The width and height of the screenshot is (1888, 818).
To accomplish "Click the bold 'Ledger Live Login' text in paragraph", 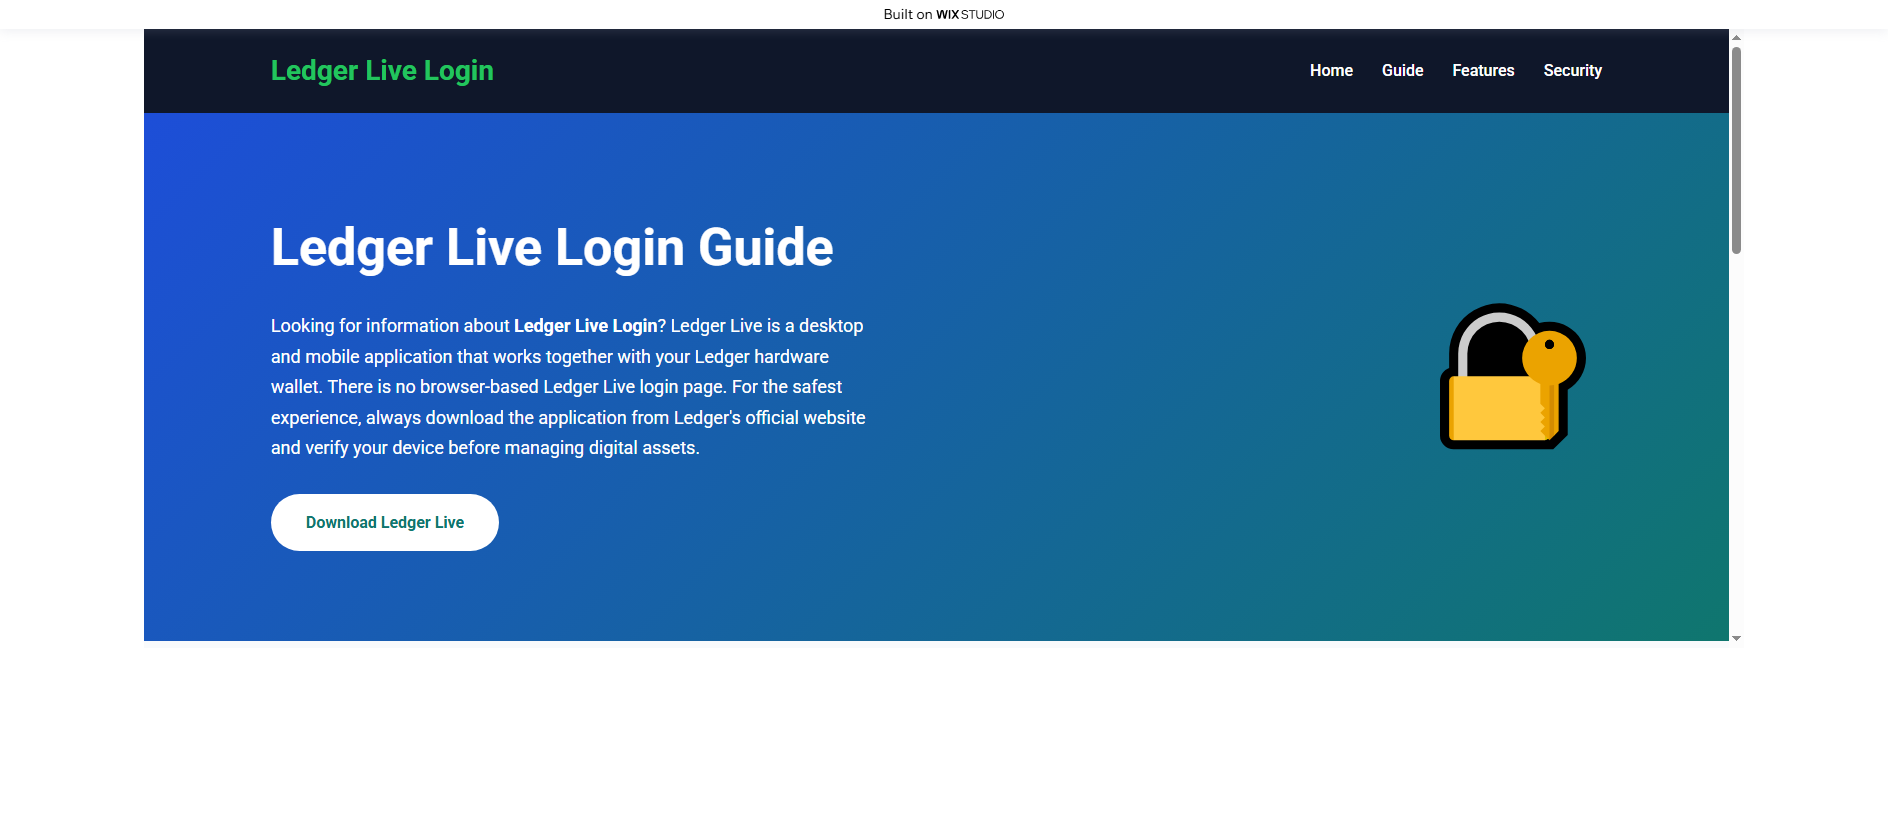I will [585, 326].
